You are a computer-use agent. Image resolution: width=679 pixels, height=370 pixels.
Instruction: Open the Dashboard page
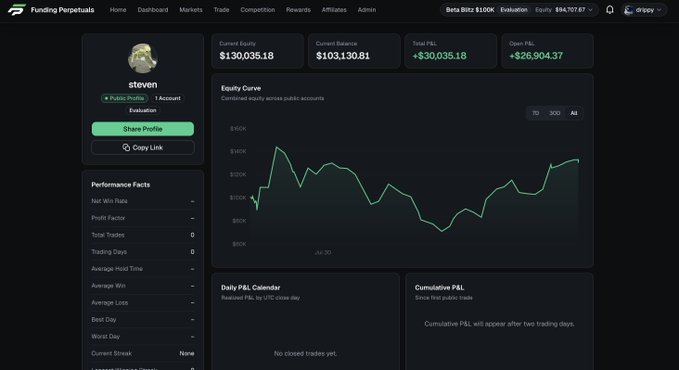pos(153,10)
